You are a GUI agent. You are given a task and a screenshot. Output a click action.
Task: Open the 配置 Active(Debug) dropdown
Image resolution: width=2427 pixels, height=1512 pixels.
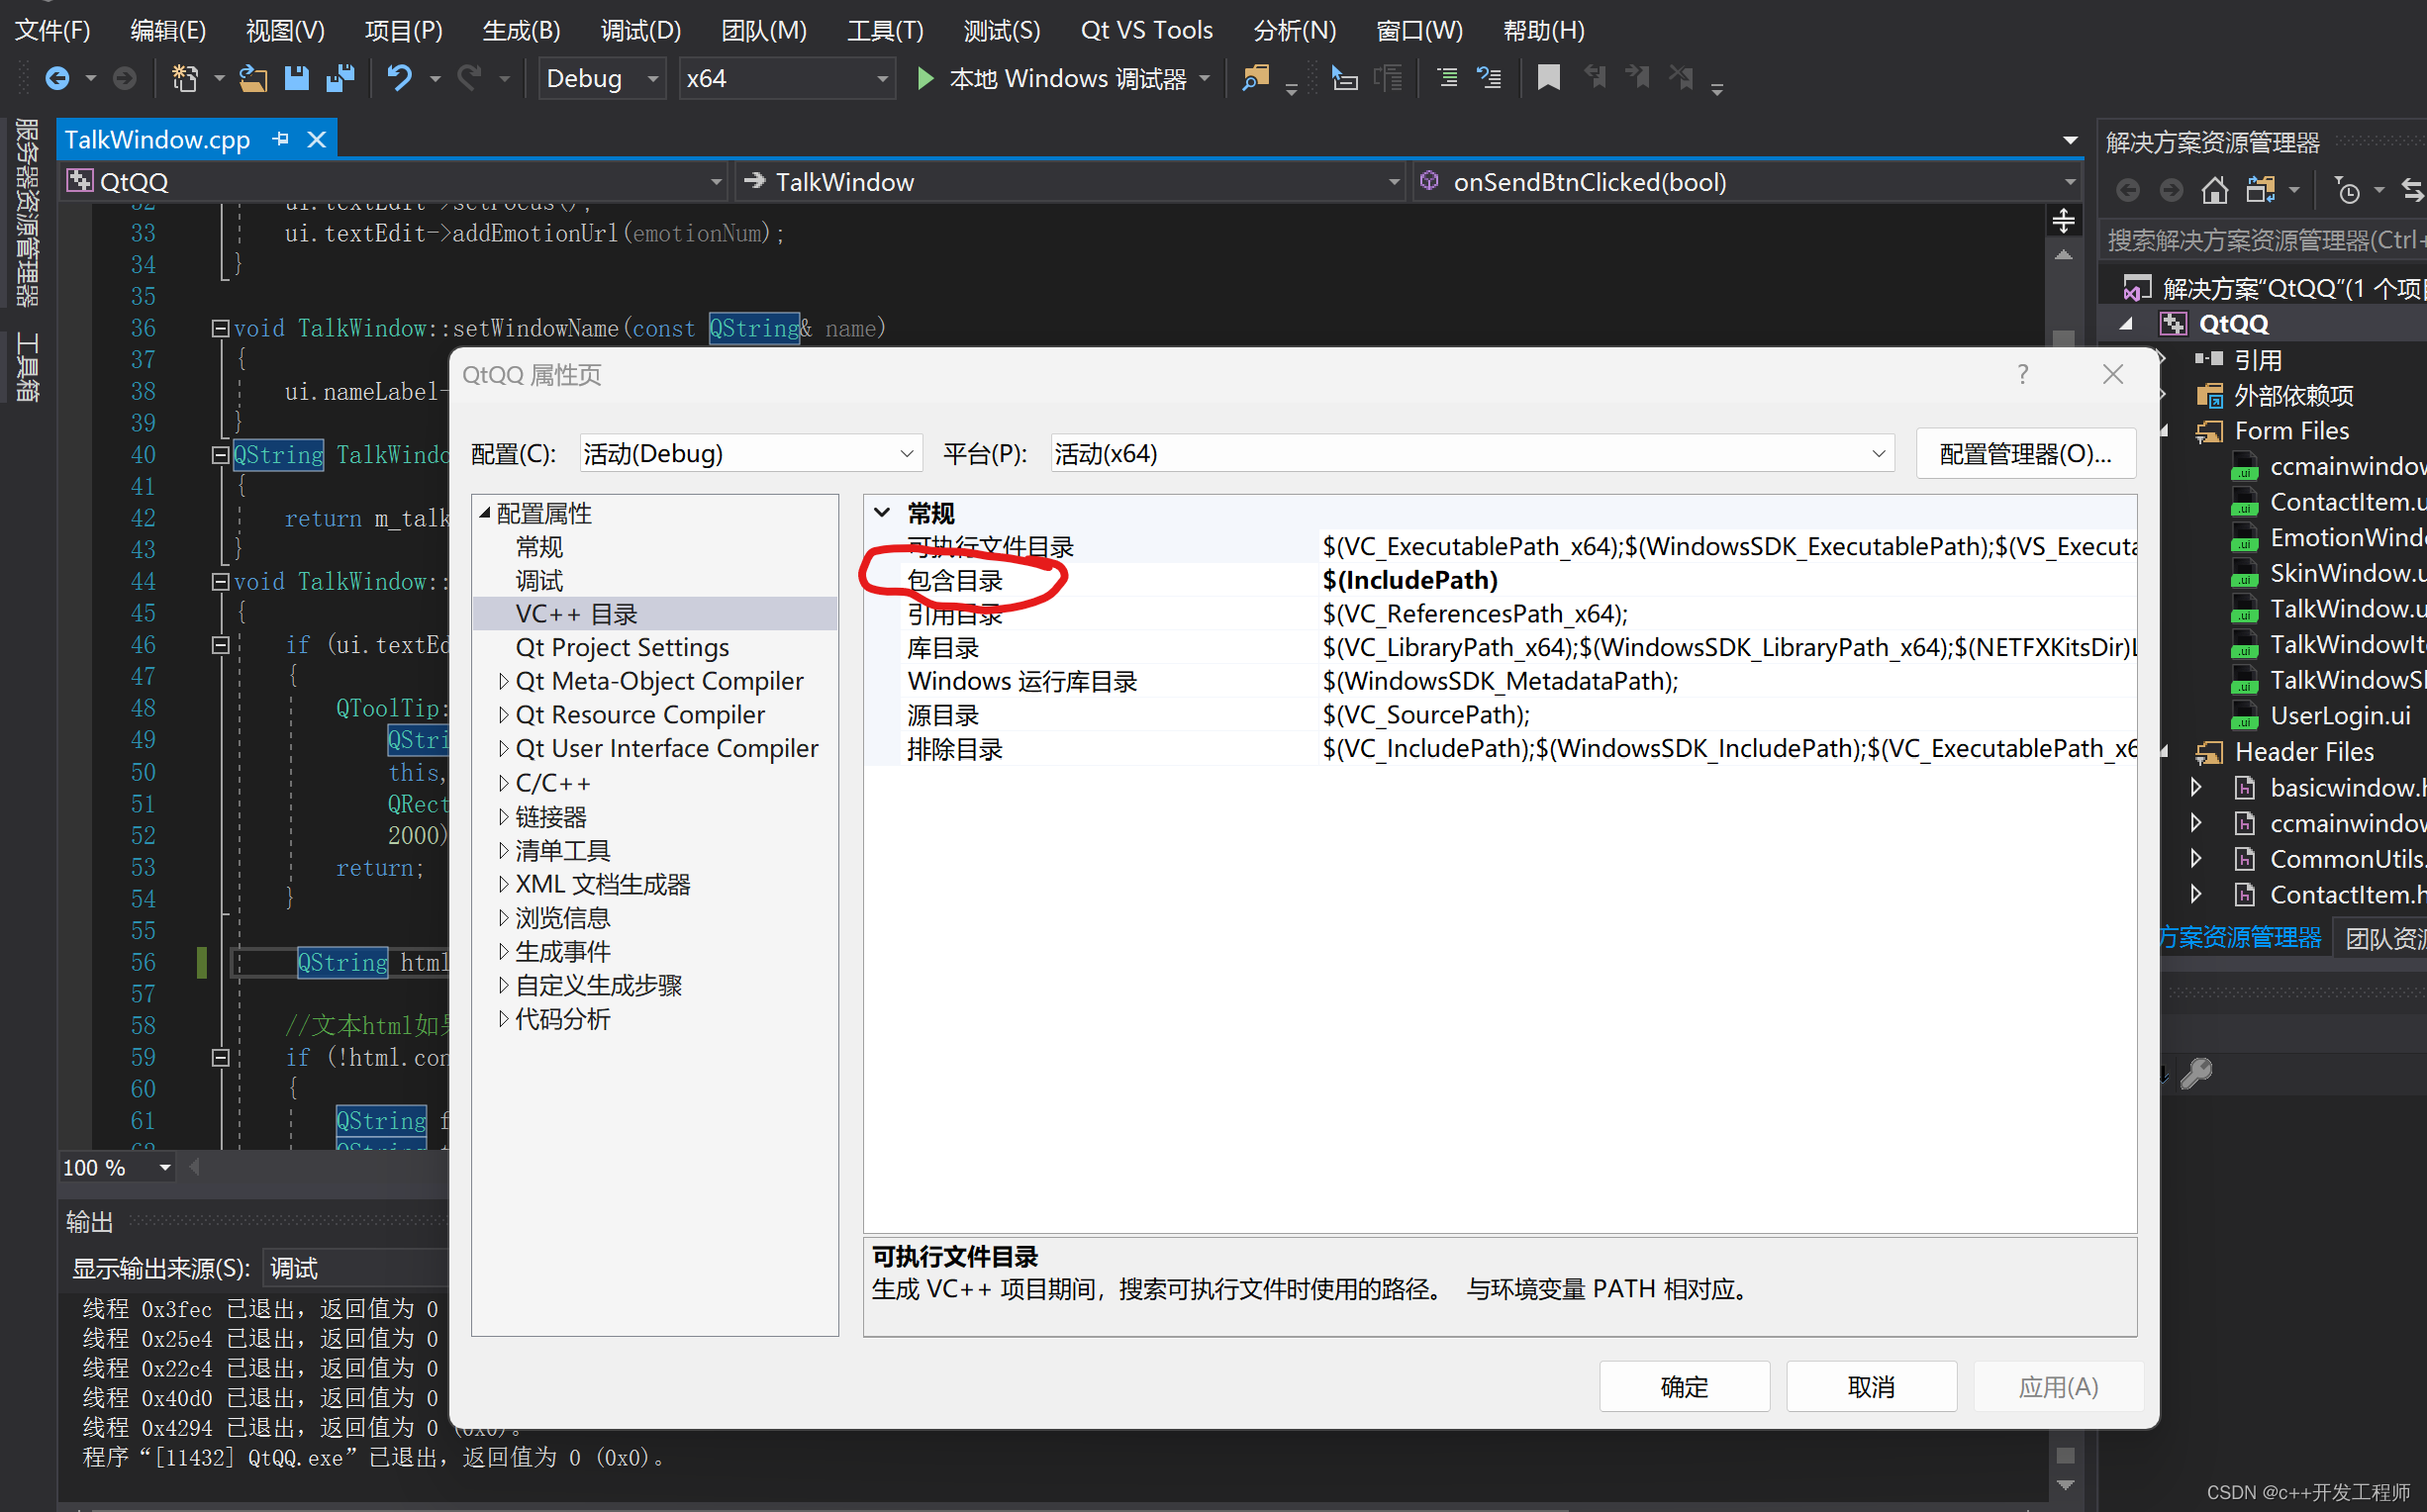906,454
